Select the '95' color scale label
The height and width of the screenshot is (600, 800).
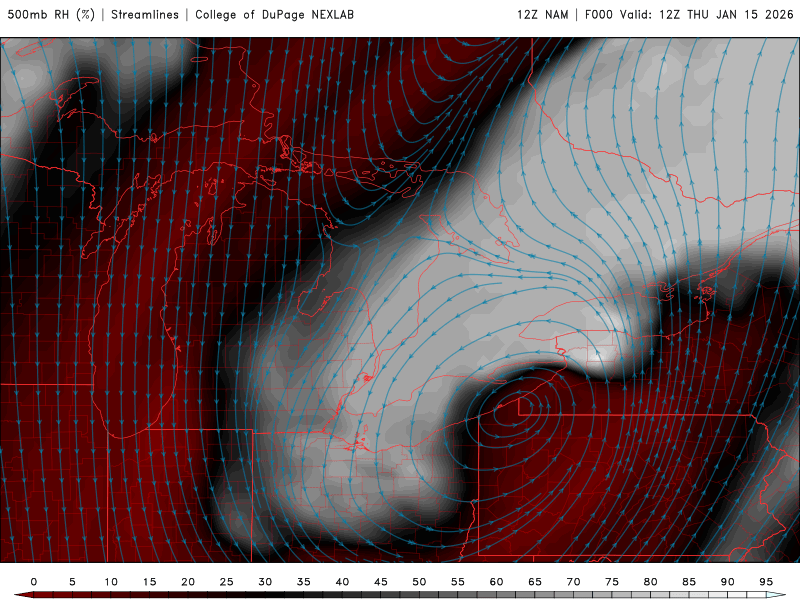tap(766, 582)
